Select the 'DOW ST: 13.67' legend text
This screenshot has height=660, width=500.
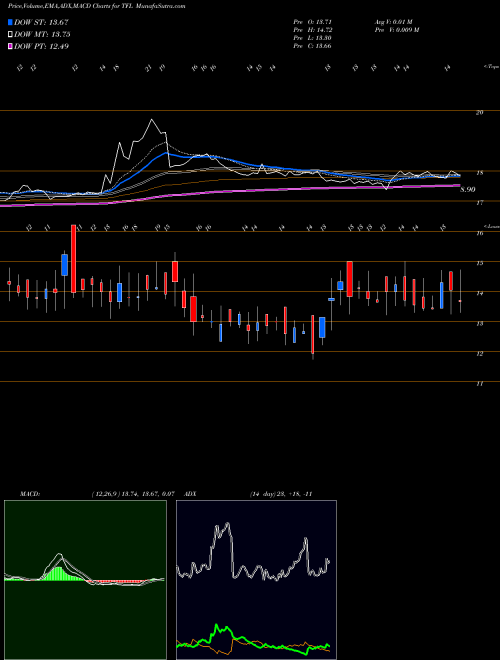tap(41, 22)
